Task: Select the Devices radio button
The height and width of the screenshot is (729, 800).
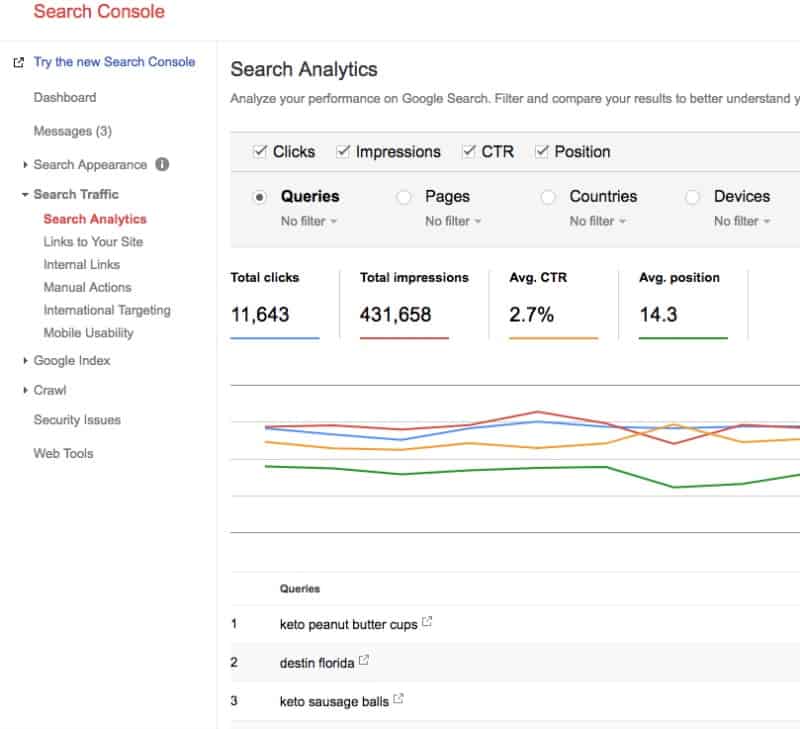Action: (692, 196)
